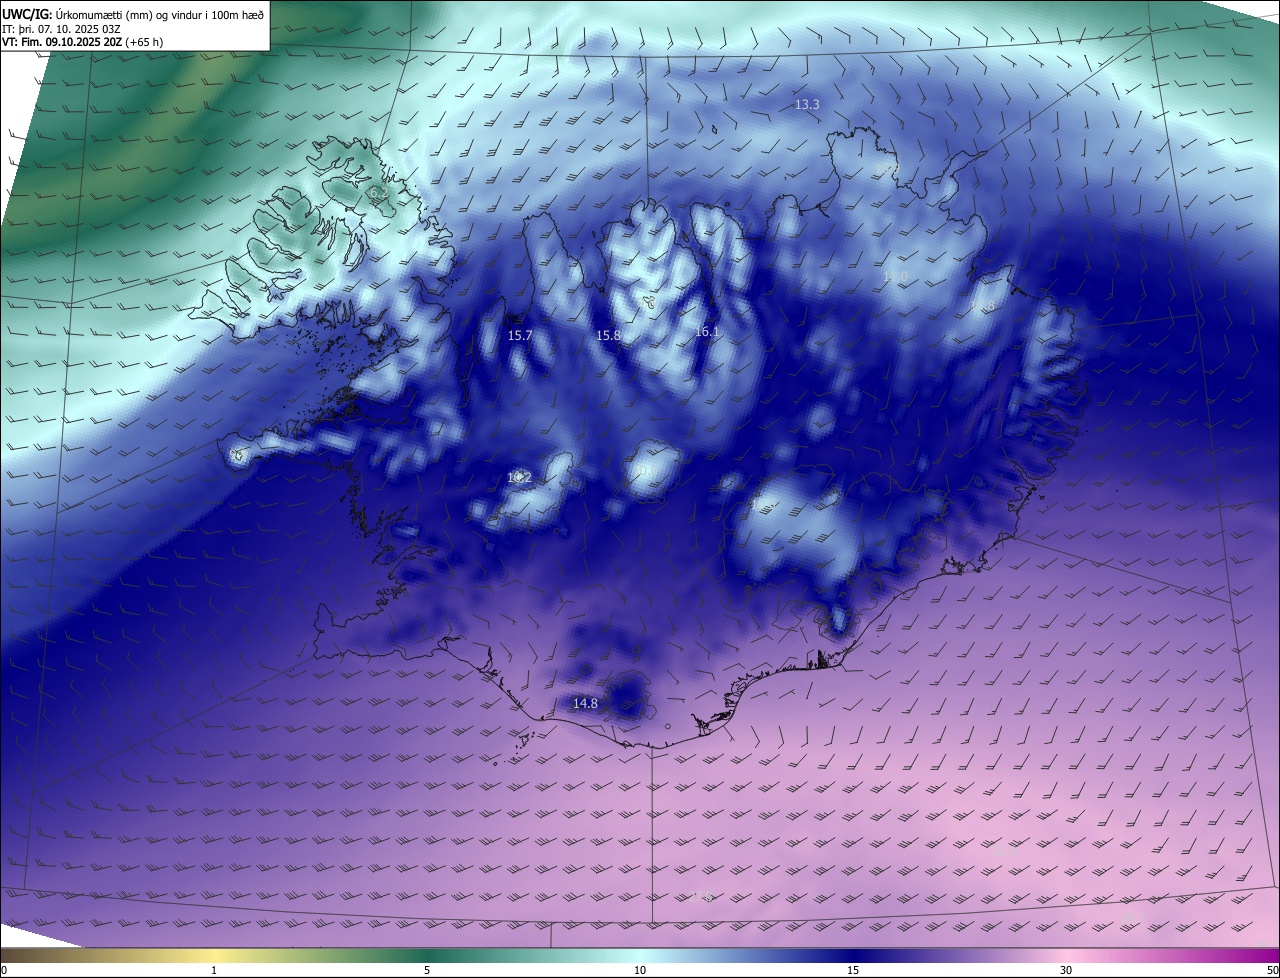Click the 11.0 value label in the northeast

tap(895, 277)
